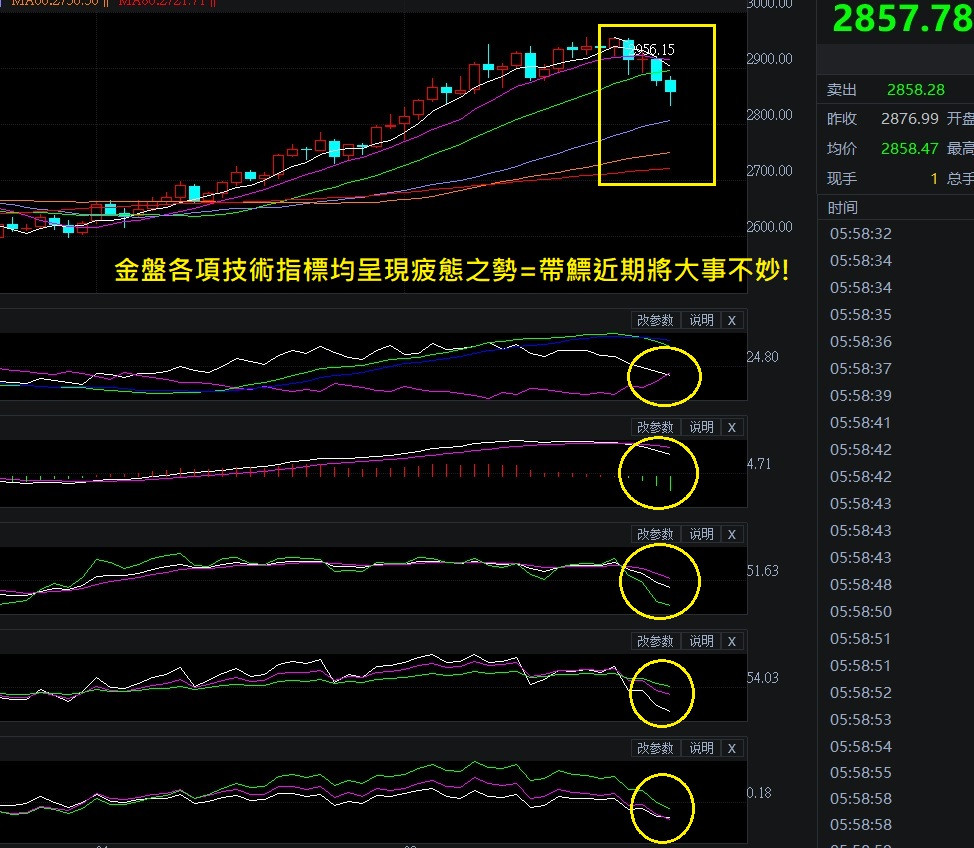
Task: Show 说明 for the 24.80 indicator panel
Action: pyautogui.click(x=701, y=320)
